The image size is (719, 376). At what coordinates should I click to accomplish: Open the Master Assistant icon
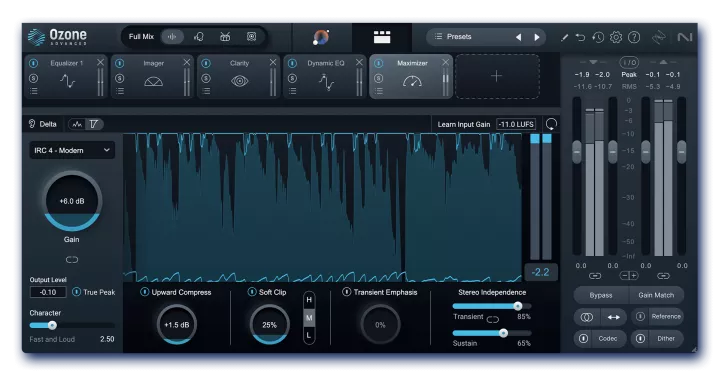click(x=321, y=37)
